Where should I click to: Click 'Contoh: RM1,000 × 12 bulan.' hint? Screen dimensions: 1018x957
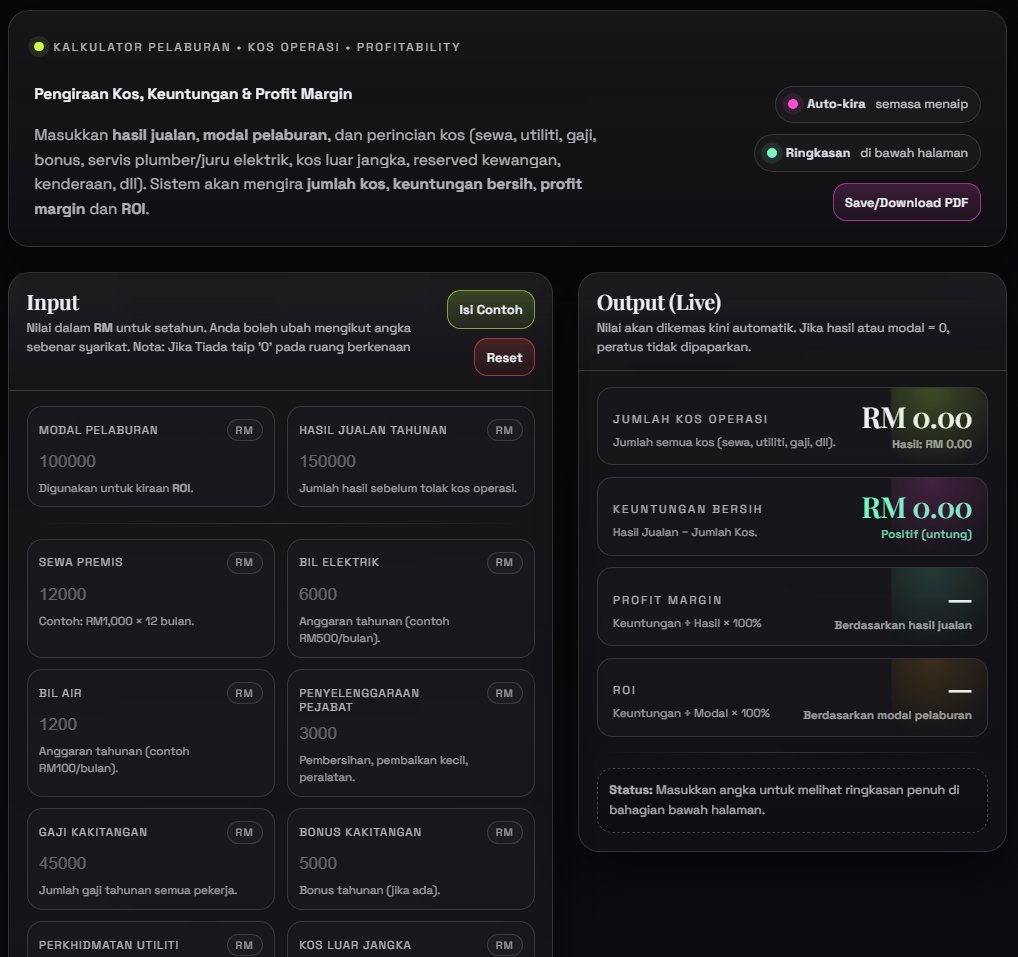(116, 621)
